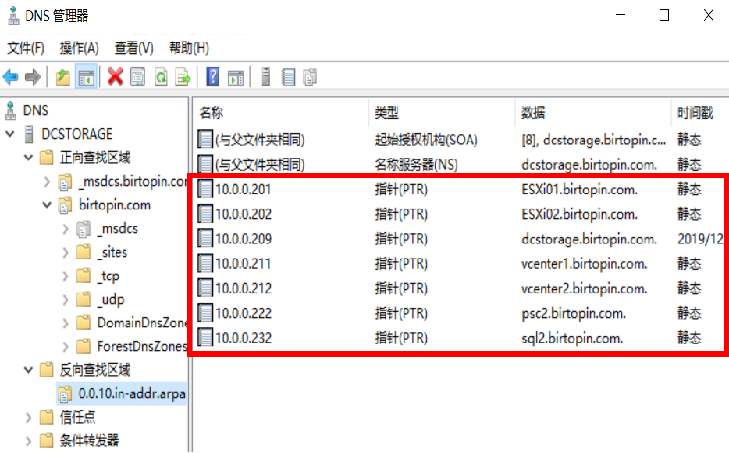Open the 查看(V) menu

point(134,48)
